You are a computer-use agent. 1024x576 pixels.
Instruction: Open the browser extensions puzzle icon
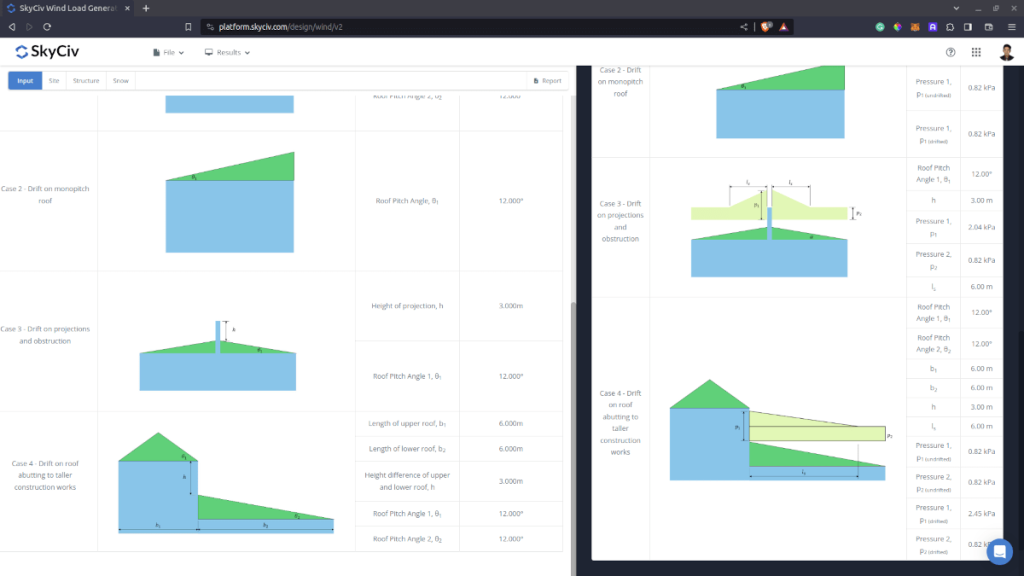coord(951,27)
